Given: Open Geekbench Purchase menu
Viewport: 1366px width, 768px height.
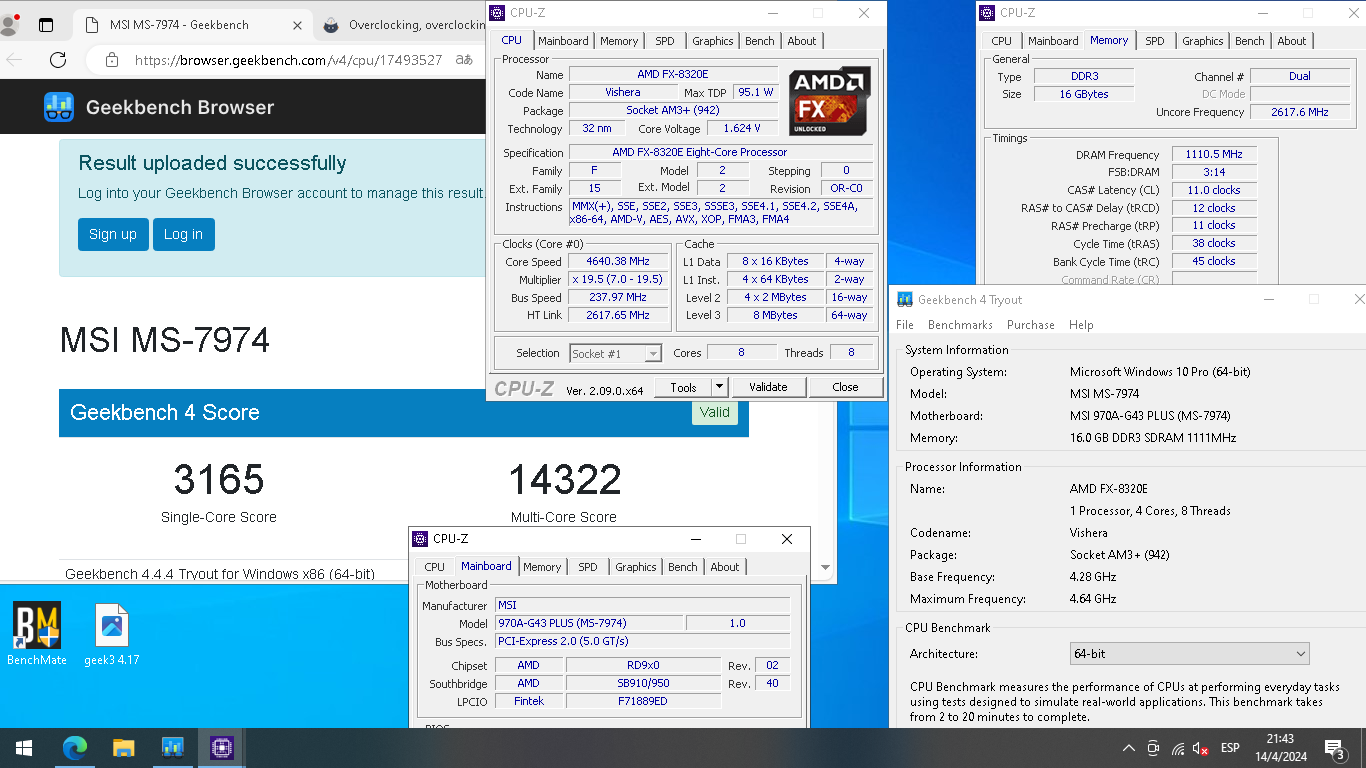Looking at the screenshot, I should coord(1031,325).
